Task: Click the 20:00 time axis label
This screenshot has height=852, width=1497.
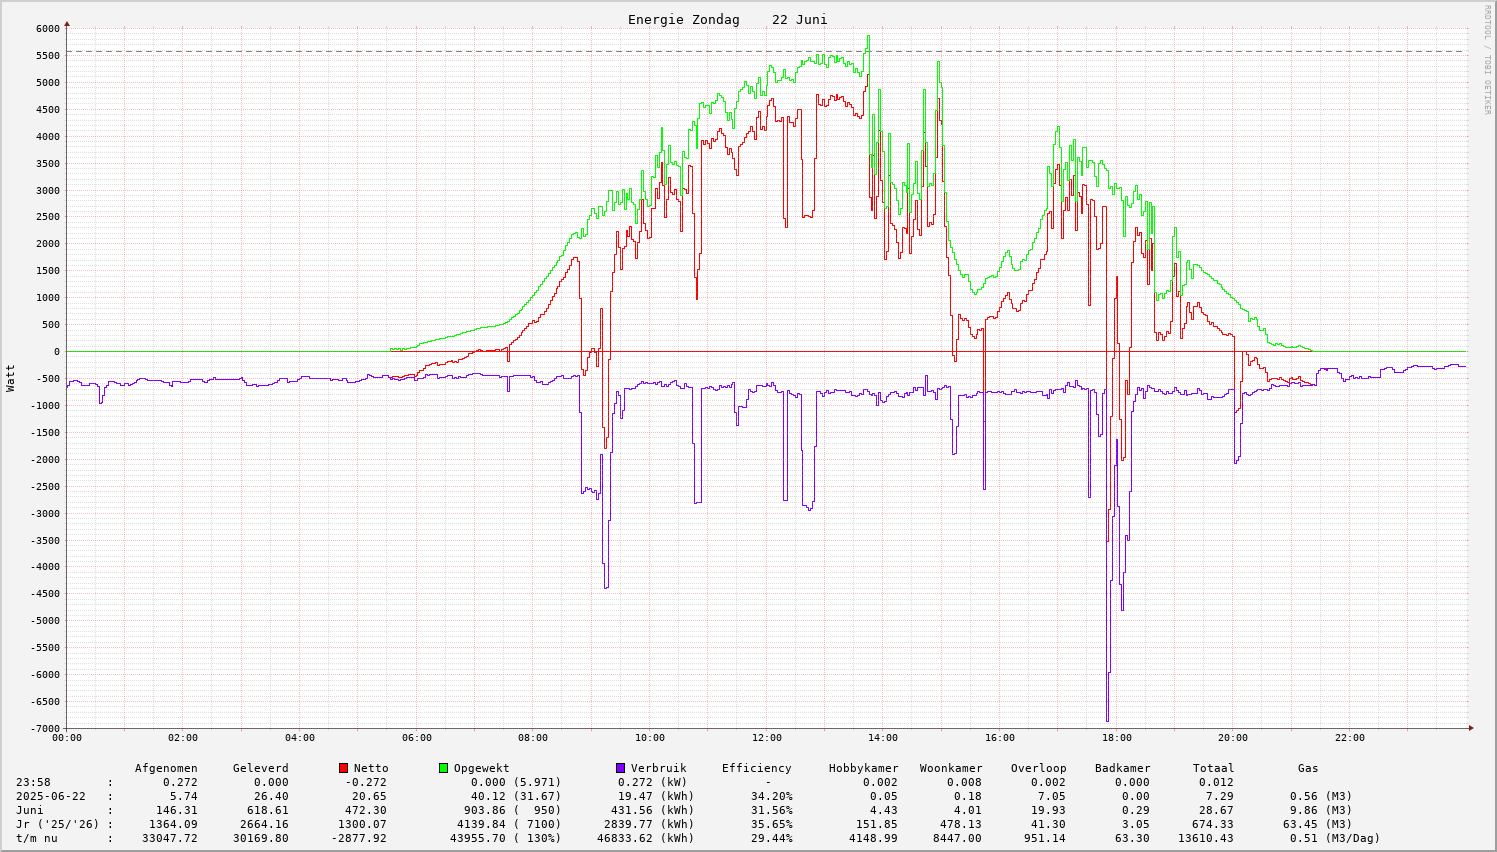Action: pos(1233,738)
